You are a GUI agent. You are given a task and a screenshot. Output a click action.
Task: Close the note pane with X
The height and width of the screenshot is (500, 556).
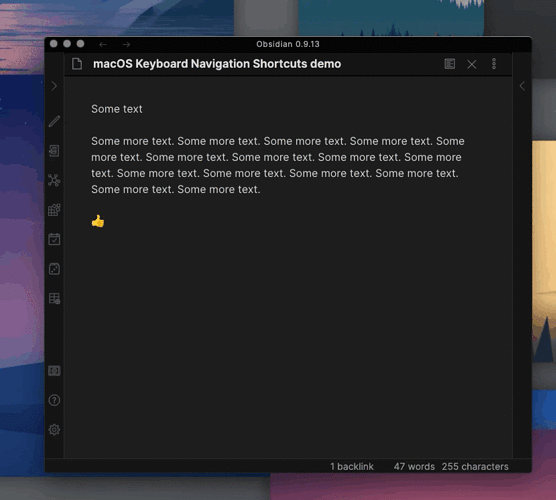click(472, 64)
